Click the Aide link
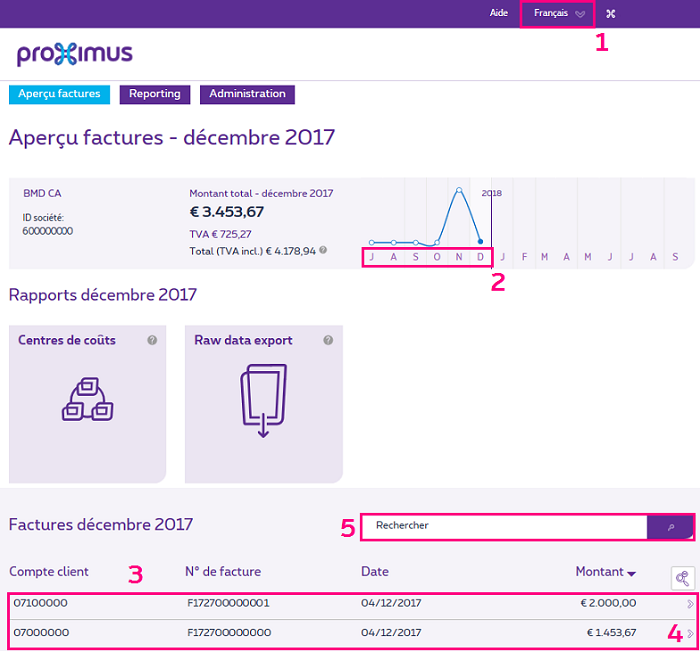 498,14
